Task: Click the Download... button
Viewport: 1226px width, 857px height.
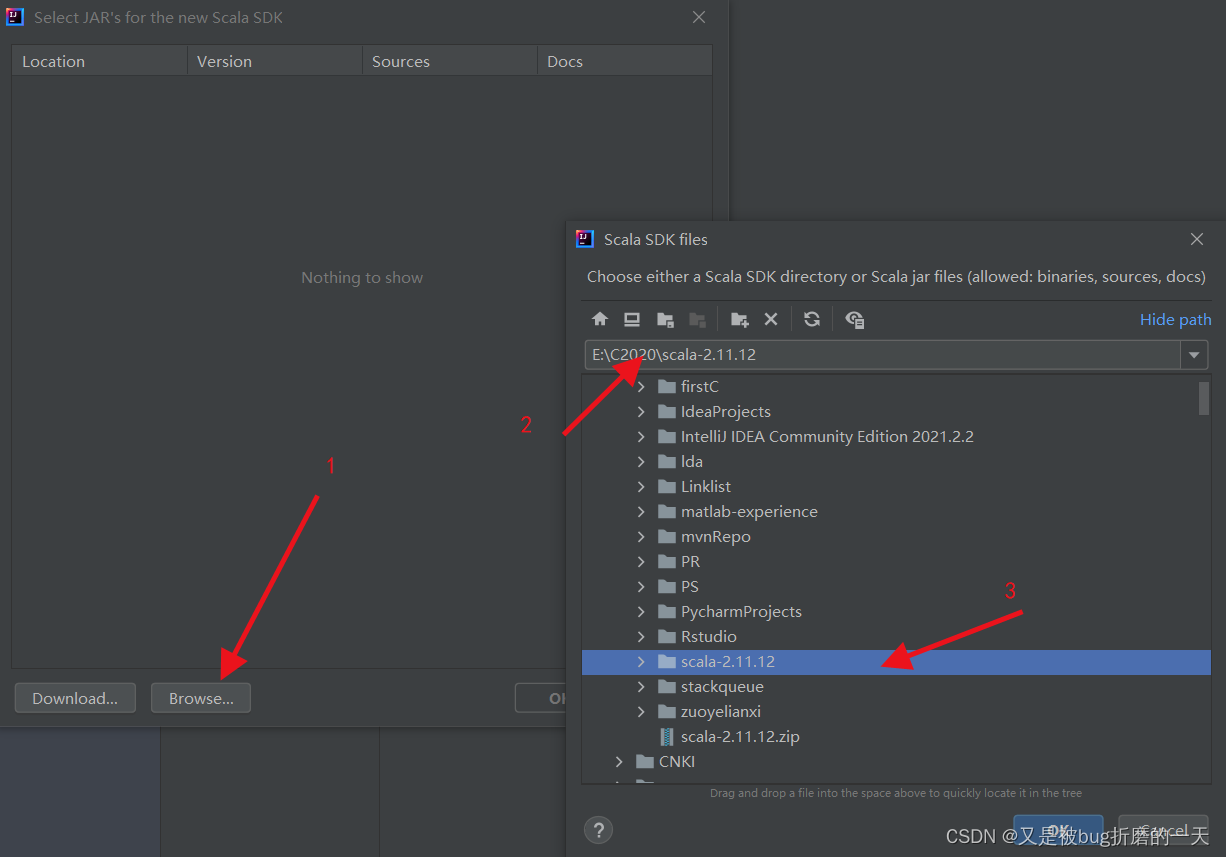Action: (x=75, y=698)
